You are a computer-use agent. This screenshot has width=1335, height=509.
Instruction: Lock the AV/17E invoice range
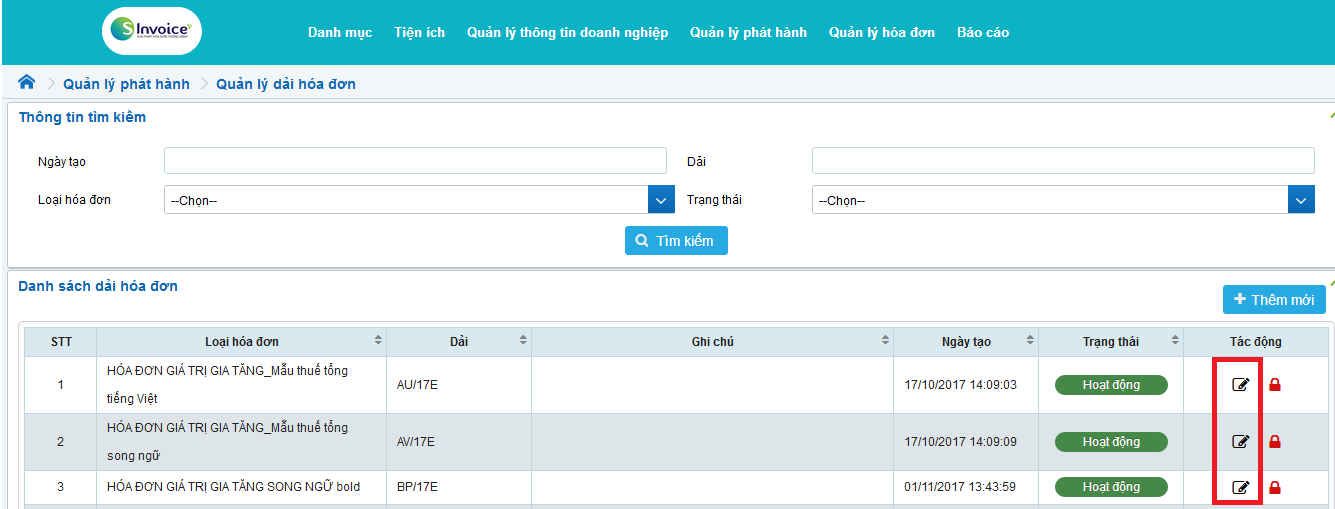tap(1274, 442)
